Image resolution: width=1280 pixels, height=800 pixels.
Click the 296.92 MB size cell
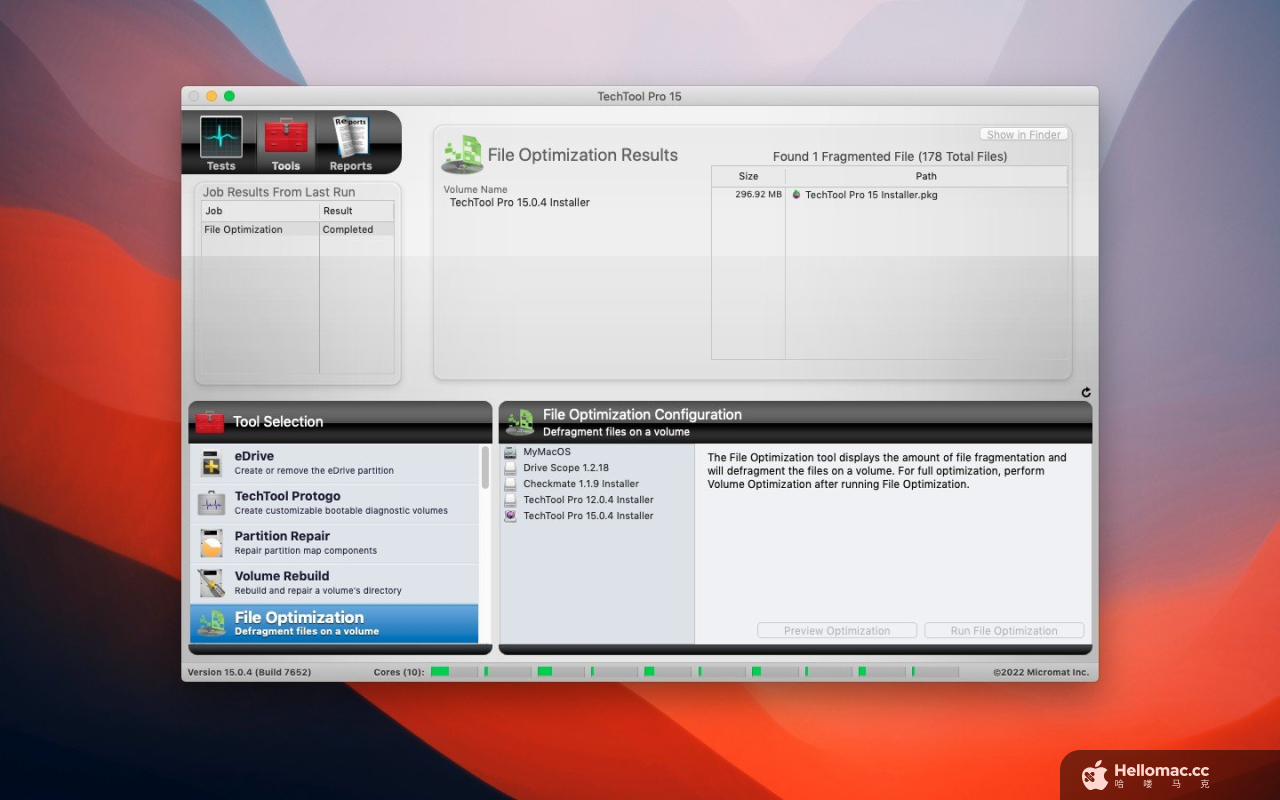pyautogui.click(x=759, y=195)
